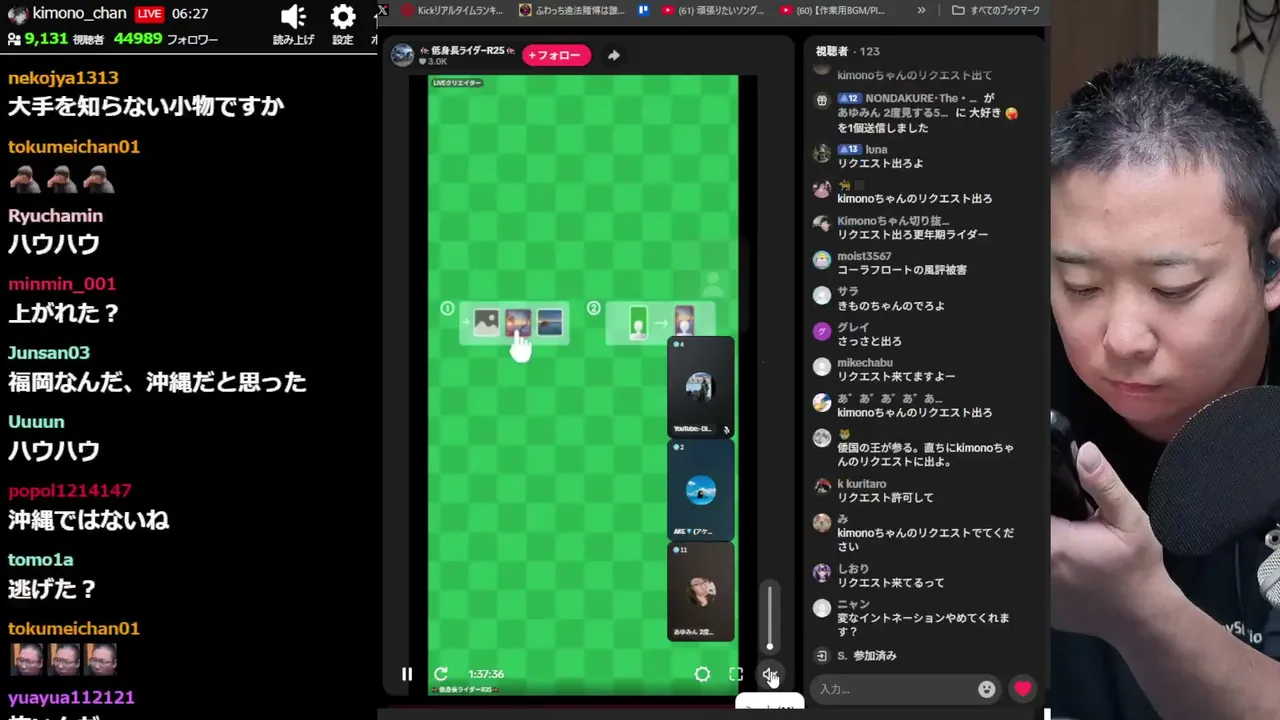Click the message 福岡なんだ、沖縄だと思った
Viewport: 1280px width, 720px height.
coord(157,382)
